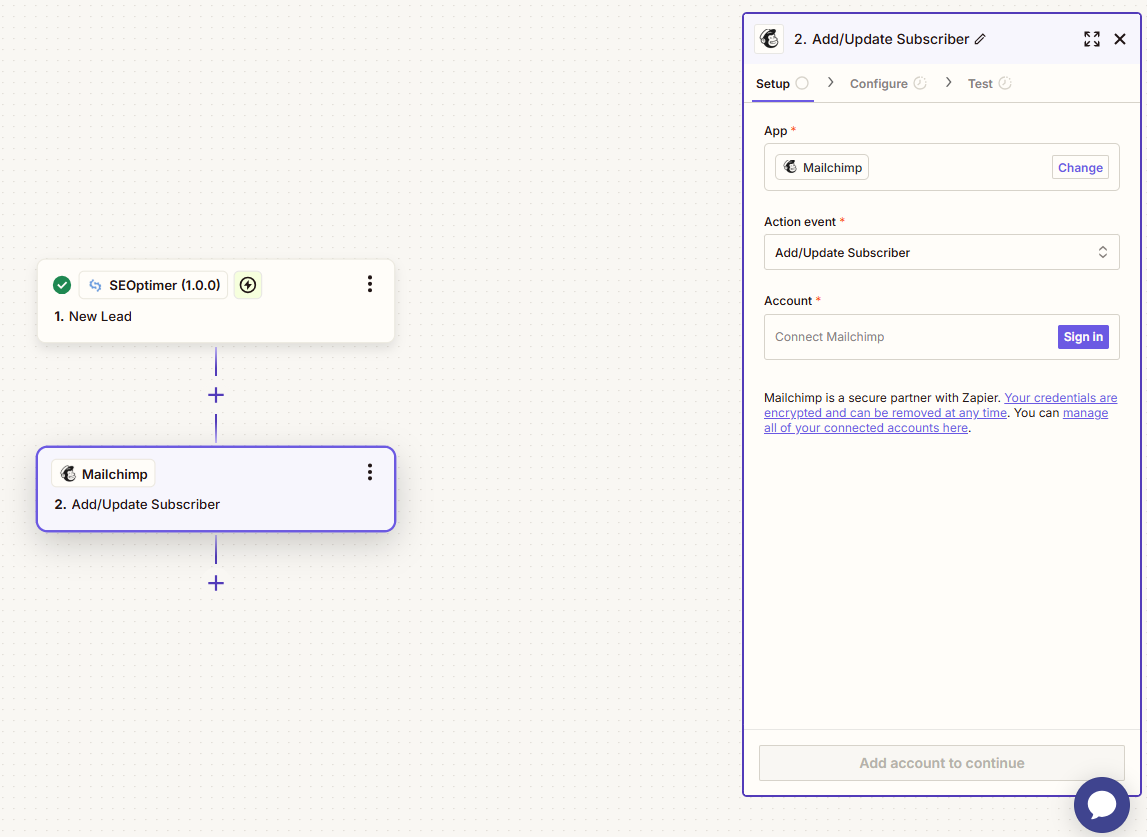This screenshot has height=837, width=1147.
Task: Expand the panel with the fullscreen icon
Action: (x=1092, y=39)
